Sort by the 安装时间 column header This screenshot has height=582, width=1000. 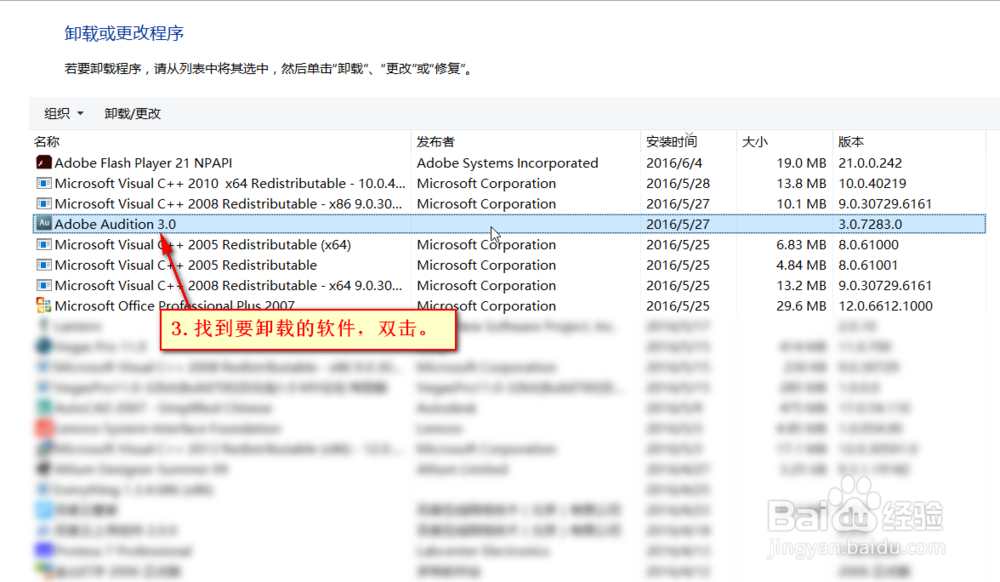point(672,142)
